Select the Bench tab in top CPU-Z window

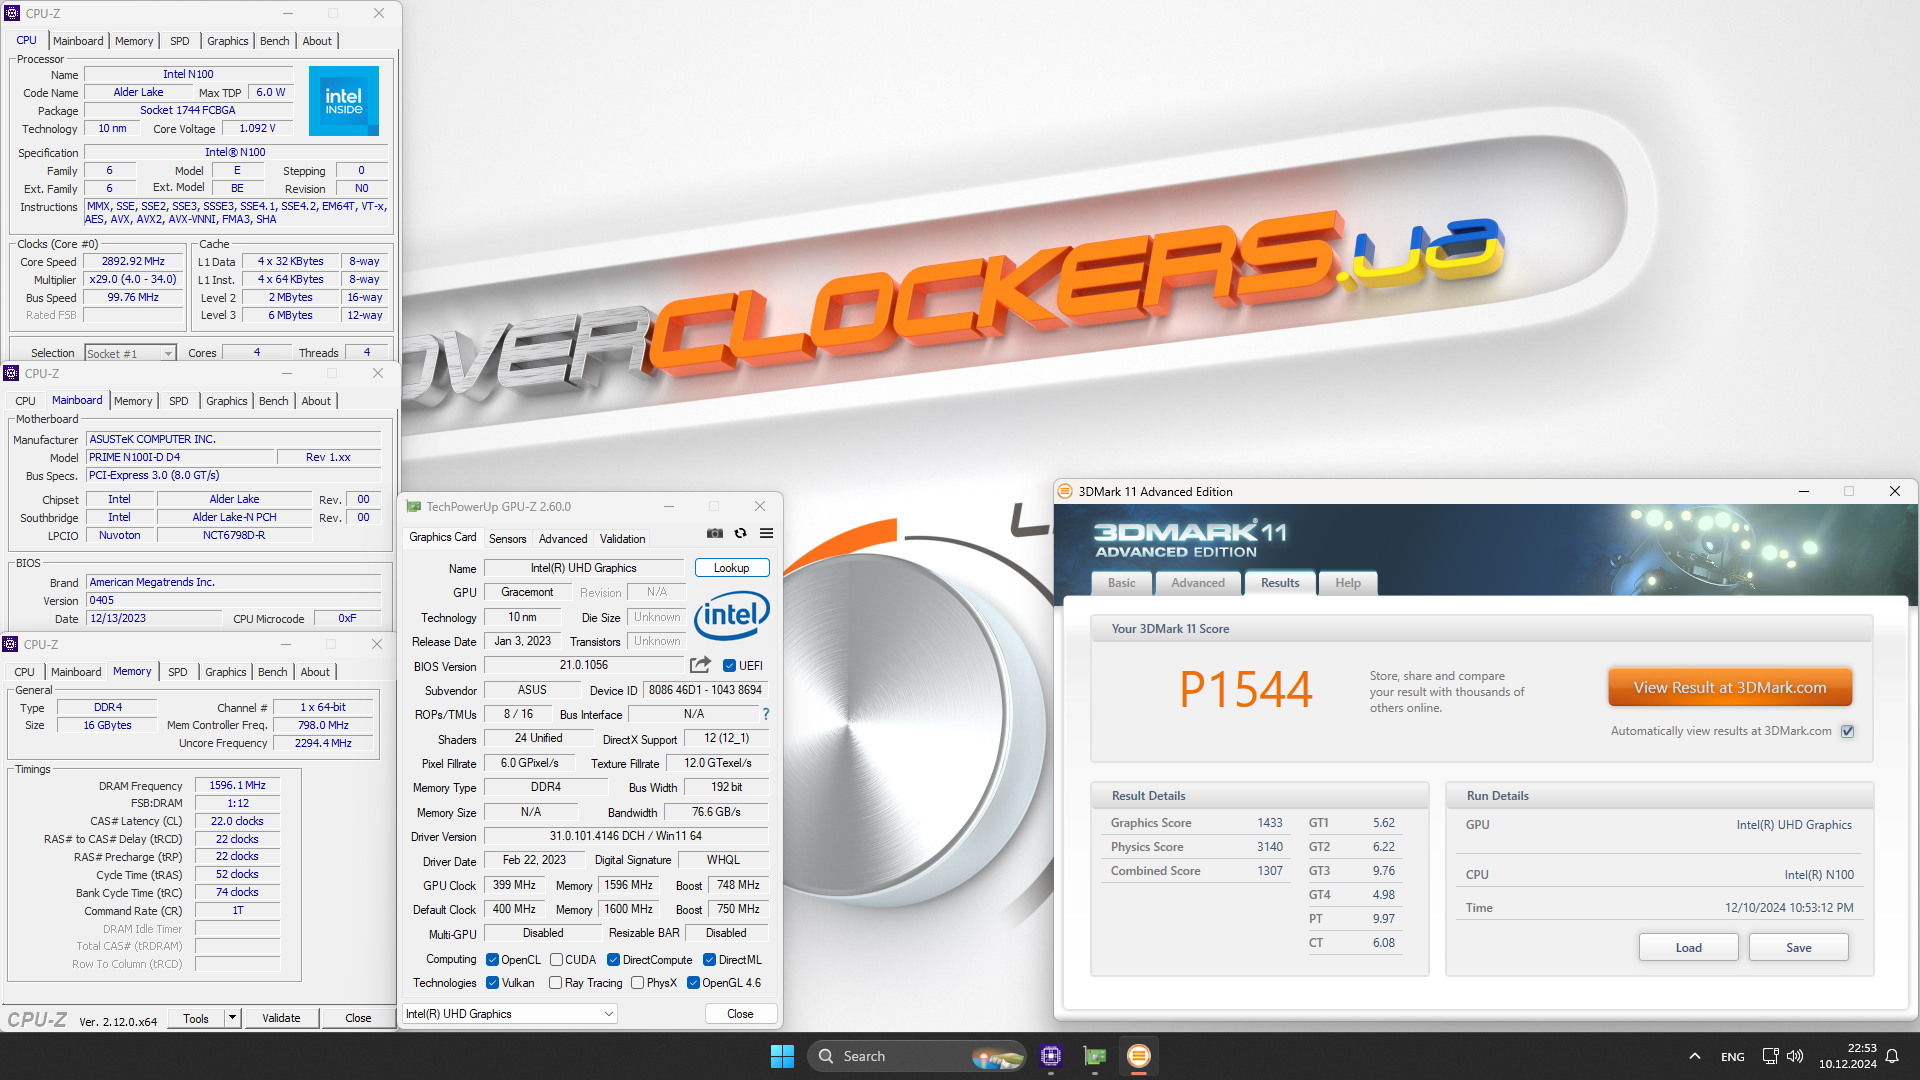(274, 41)
